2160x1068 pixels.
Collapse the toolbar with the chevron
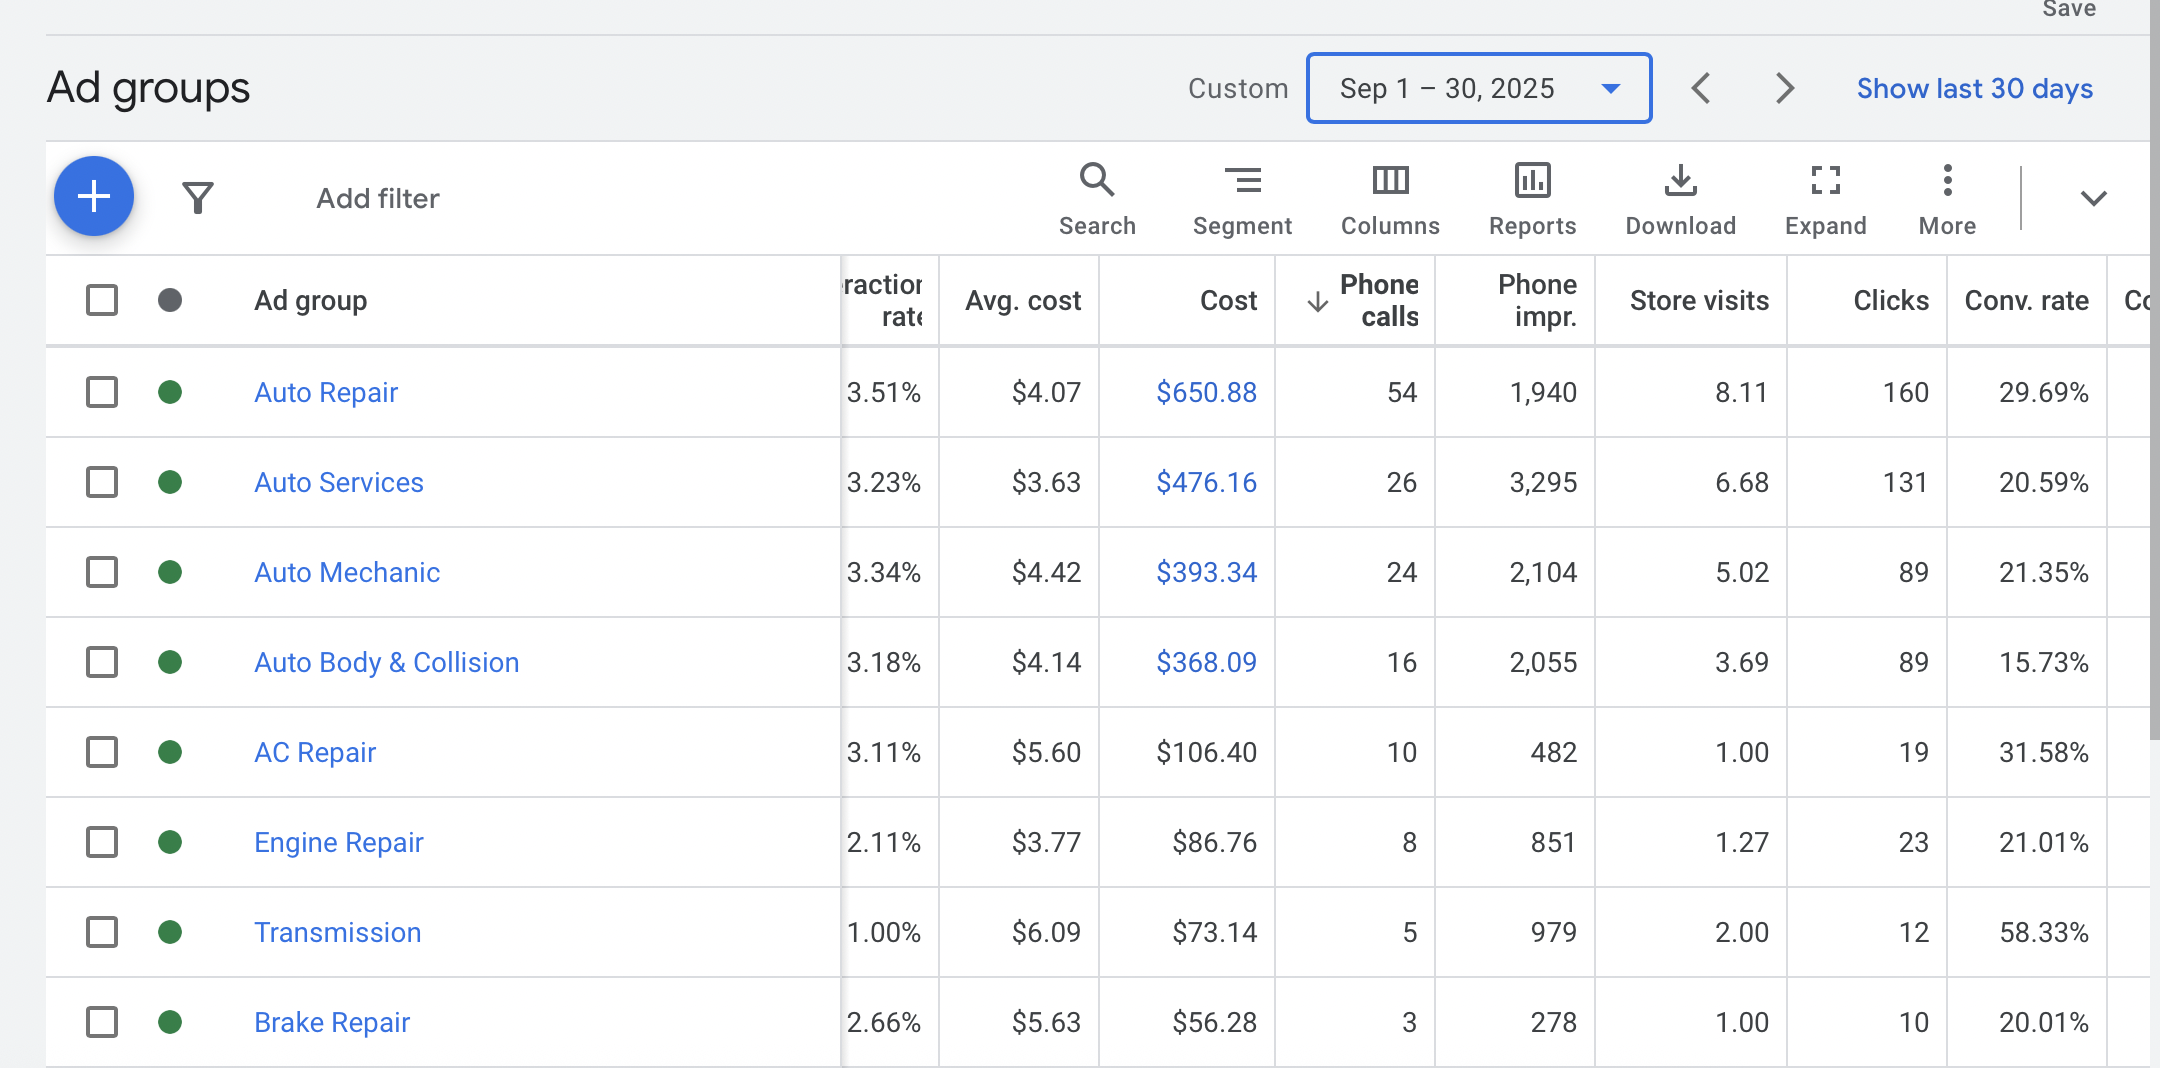[x=2094, y=197]
